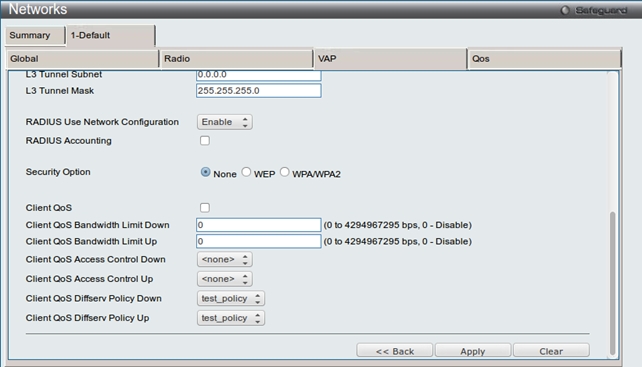Click the Apply button
The width and height of the screenshot is (642, 367).
pos(473,351)
